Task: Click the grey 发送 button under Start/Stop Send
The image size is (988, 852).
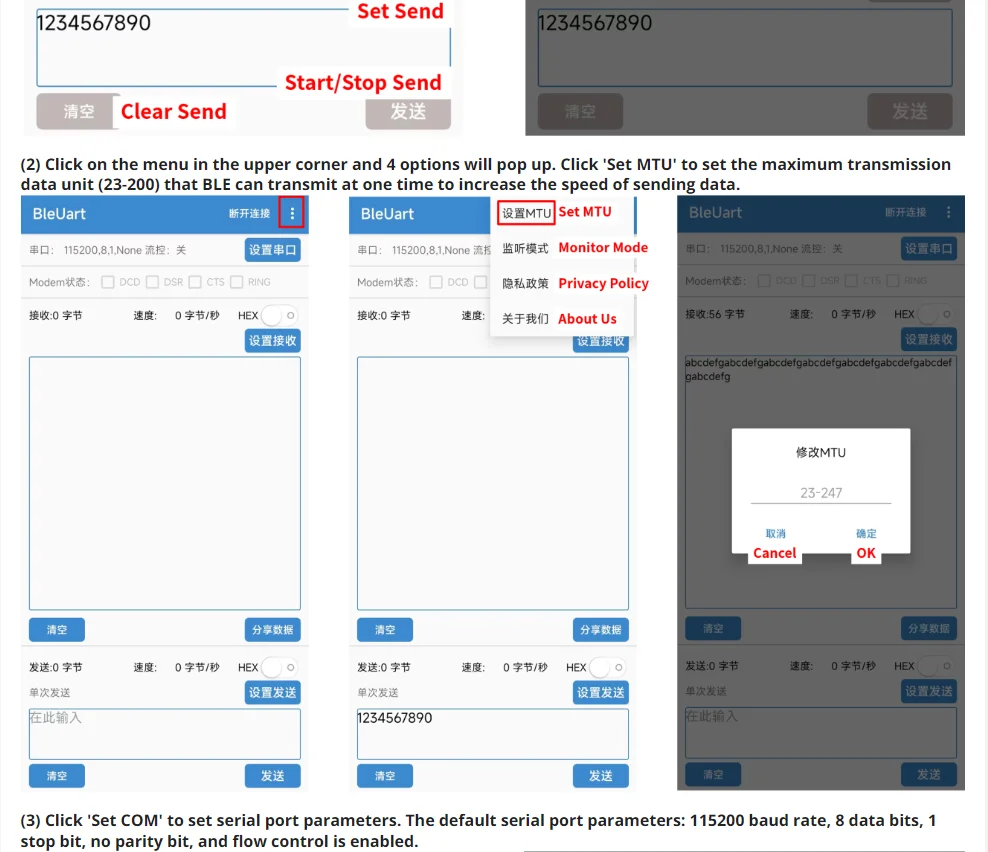Action: click(408, 112)
